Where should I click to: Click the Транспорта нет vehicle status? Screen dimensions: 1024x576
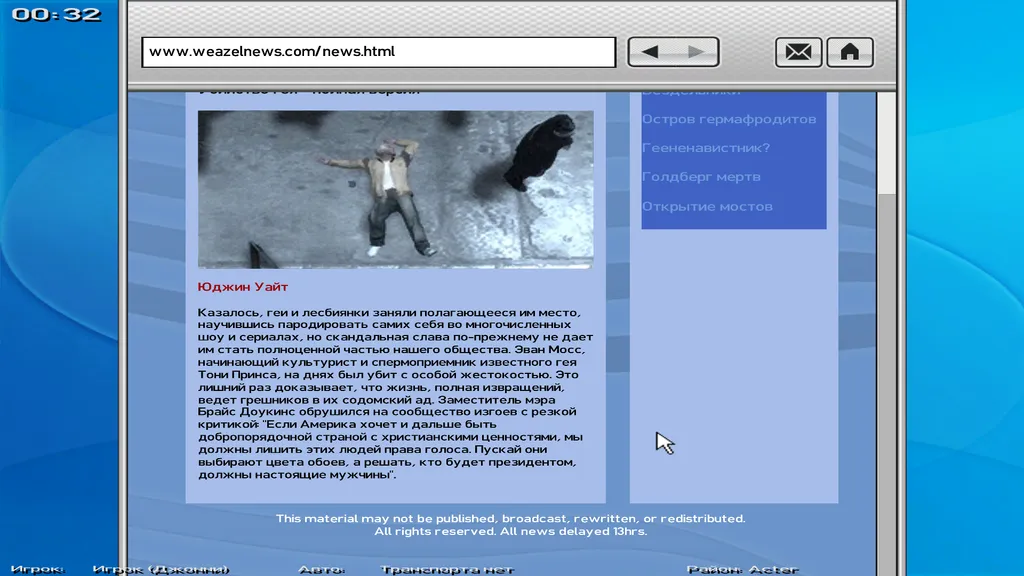pyautogui.click(x=446, y=569)
